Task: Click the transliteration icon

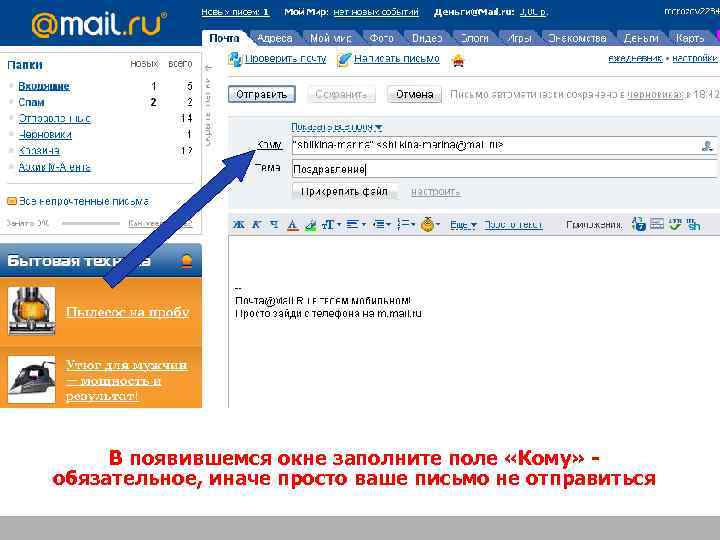Action: coord(693,224)
